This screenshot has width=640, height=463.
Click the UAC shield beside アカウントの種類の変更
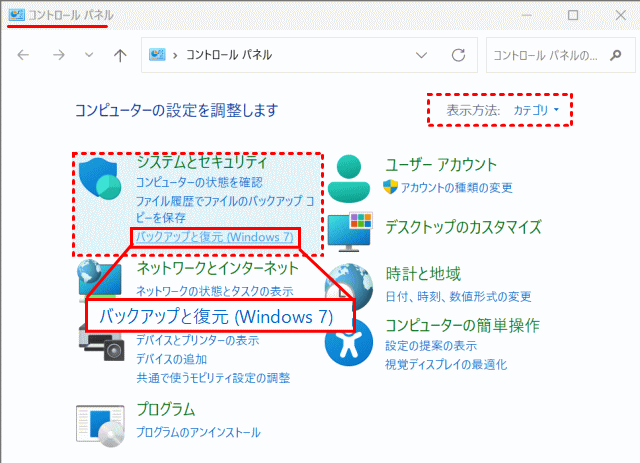pos(391,187)
